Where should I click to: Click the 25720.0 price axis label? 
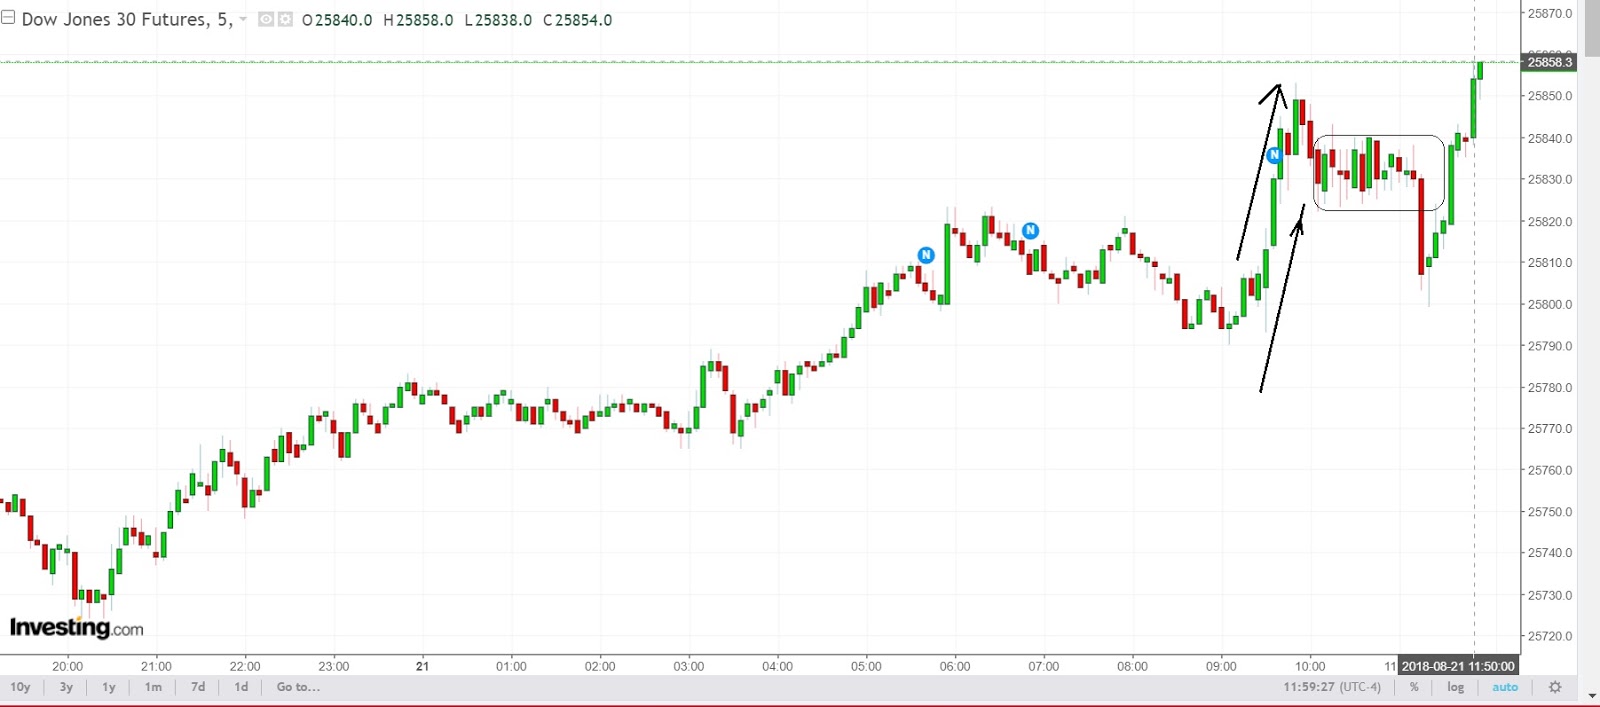1550,636
